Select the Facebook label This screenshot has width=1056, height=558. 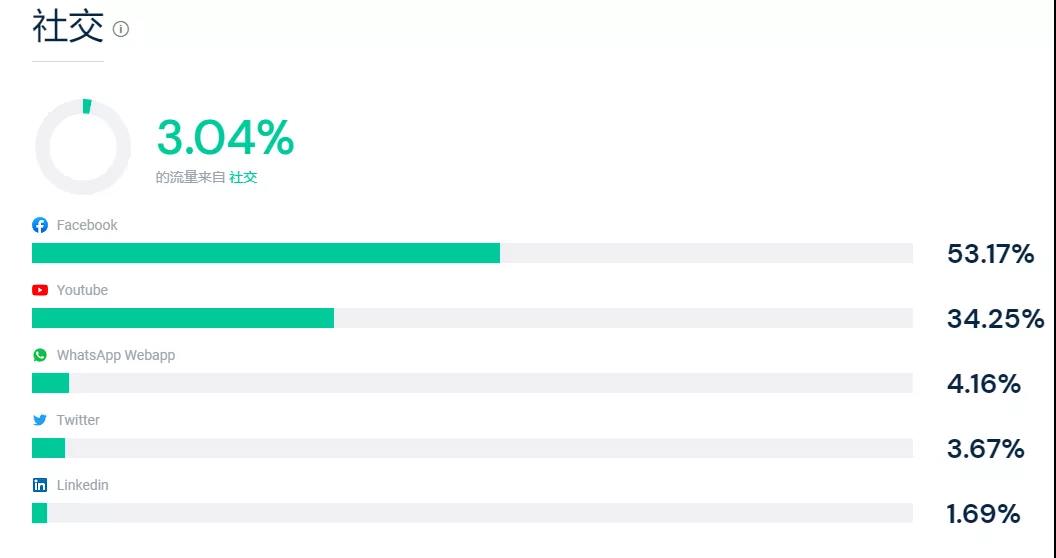click(87, 225)
